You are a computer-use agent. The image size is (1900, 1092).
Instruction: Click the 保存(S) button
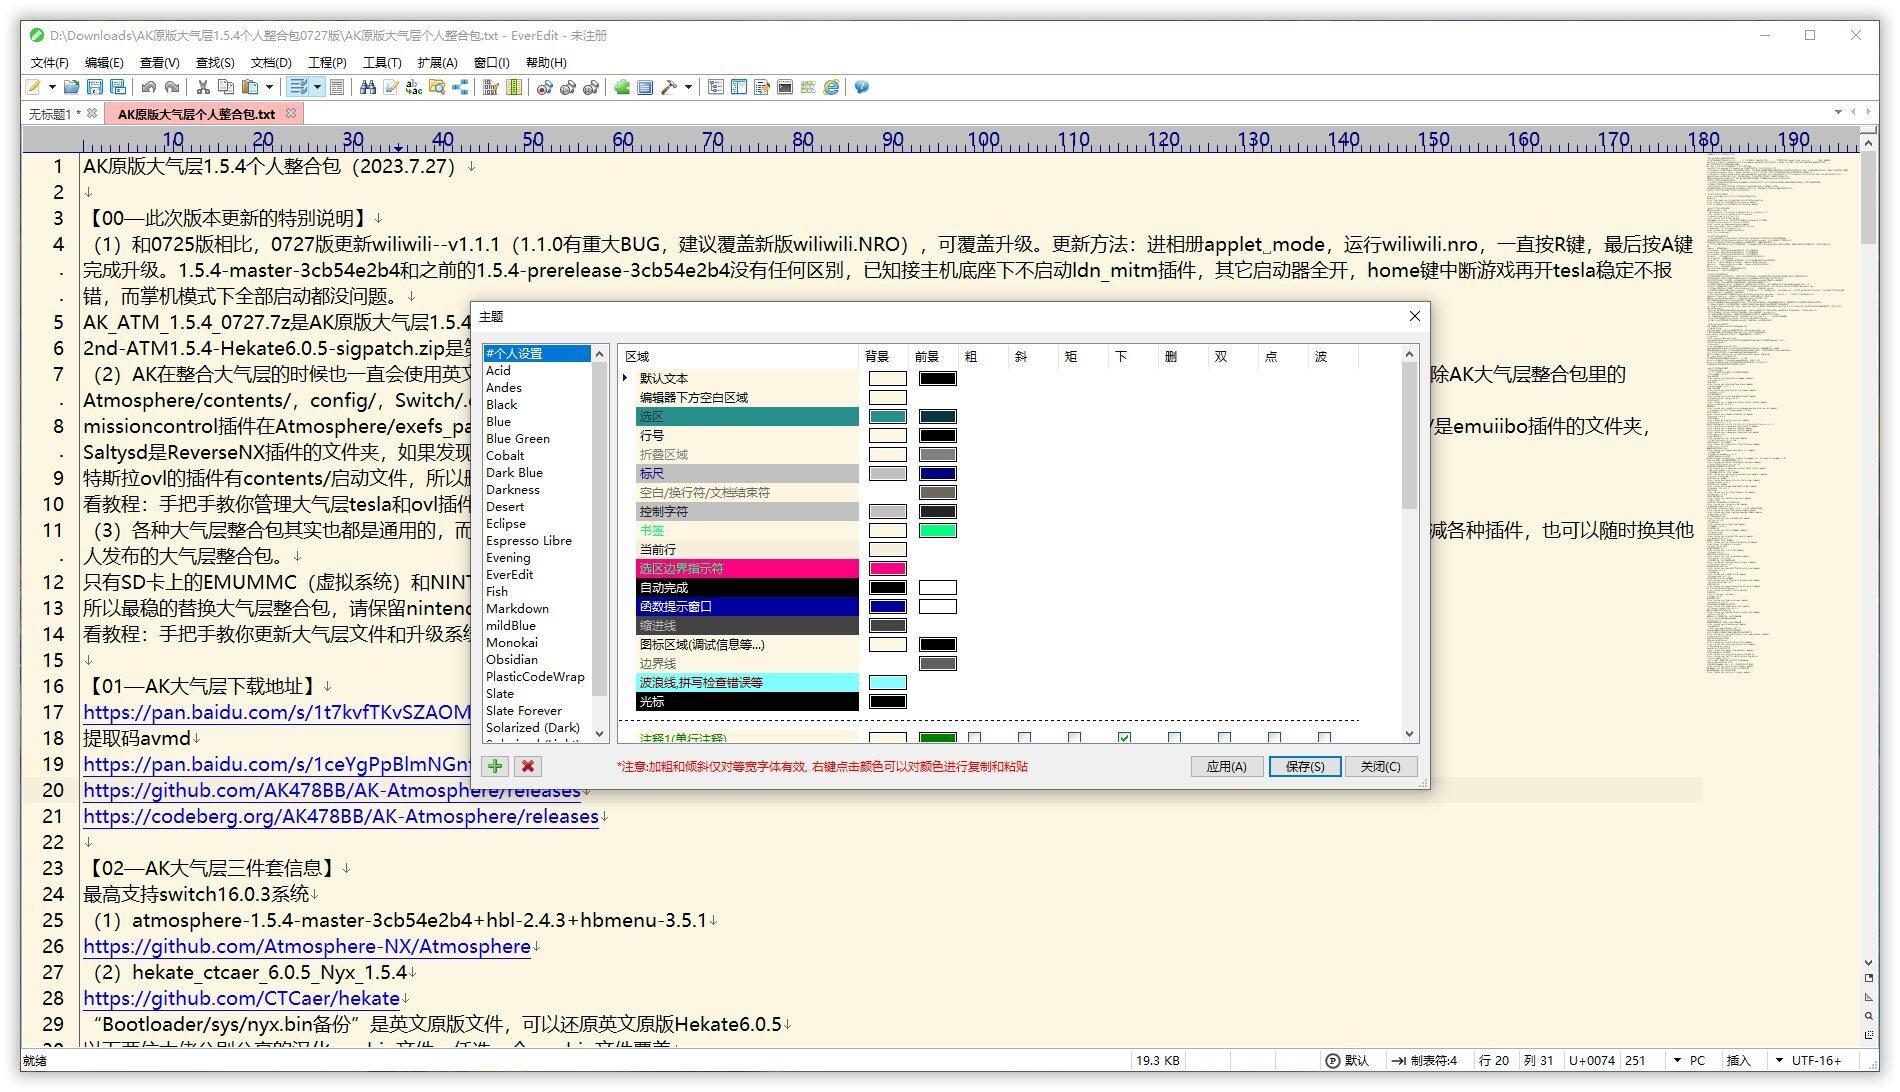[1304, 766]
